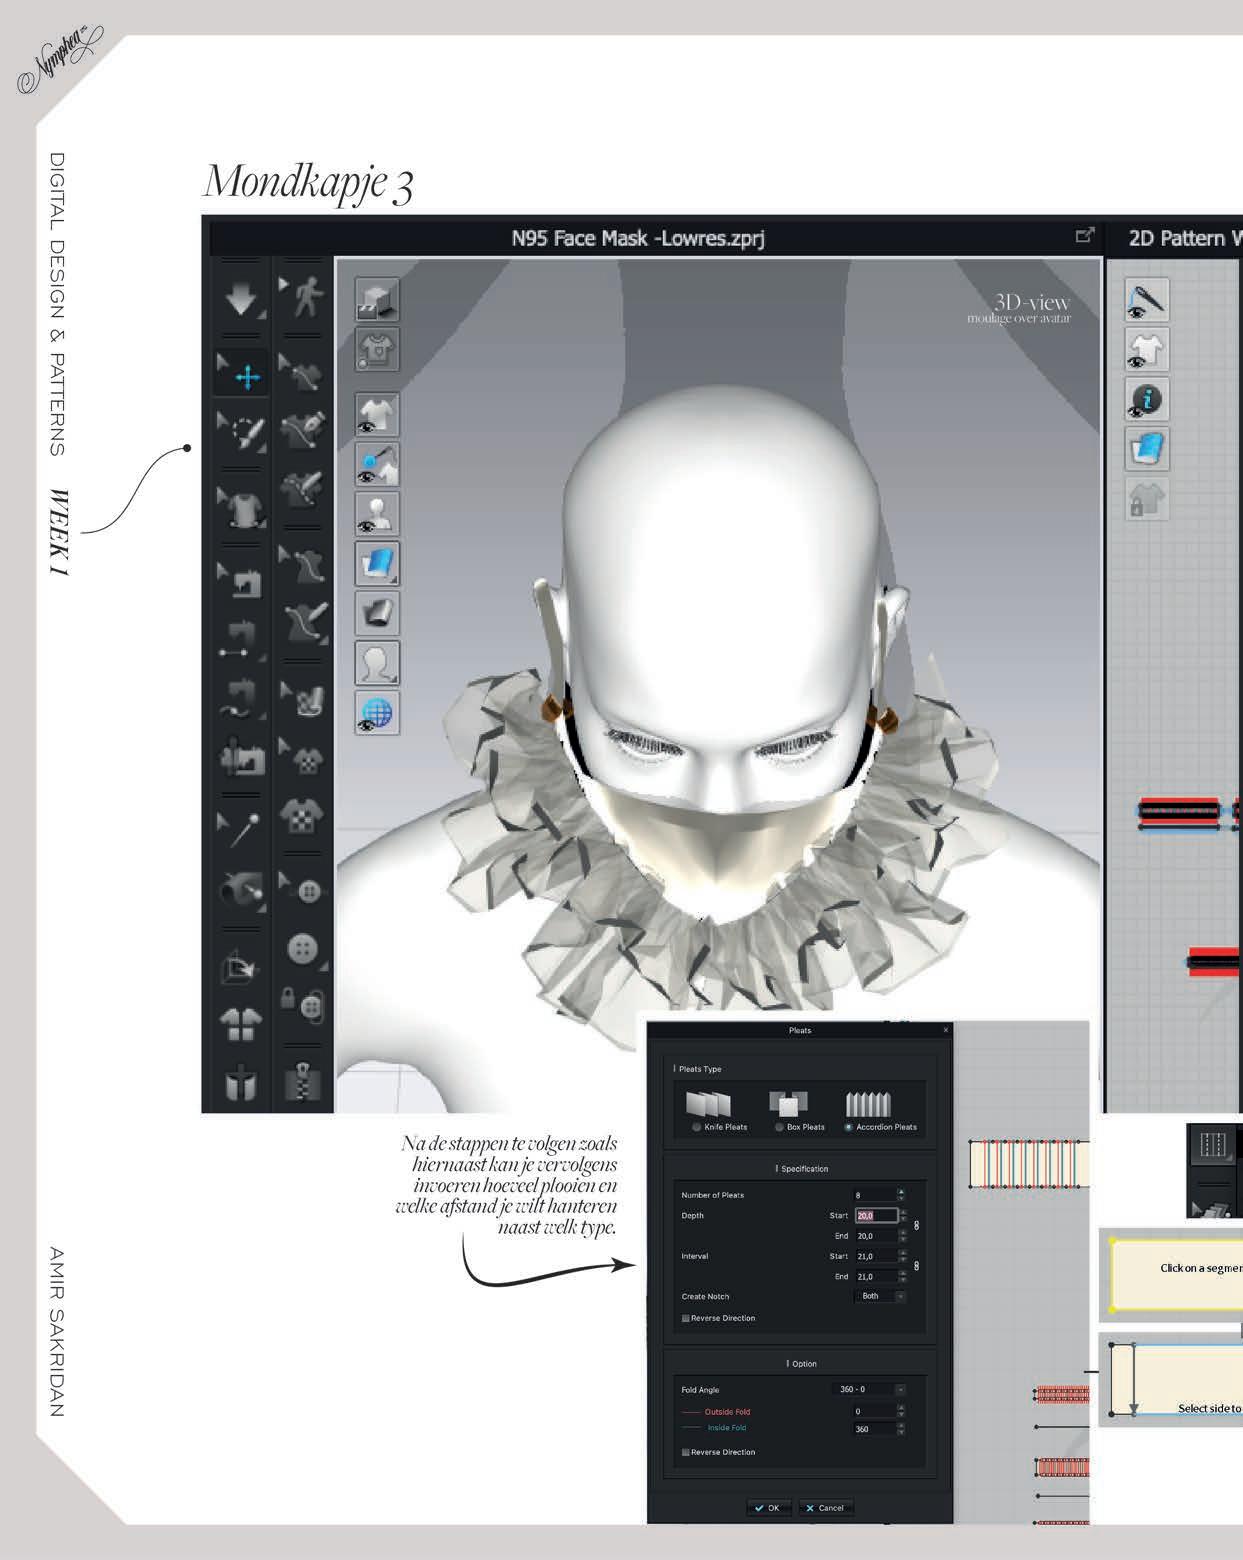Close the Pleats dialog
The height and width of the screenshot is (1560, 1243).
[946, 1030]
